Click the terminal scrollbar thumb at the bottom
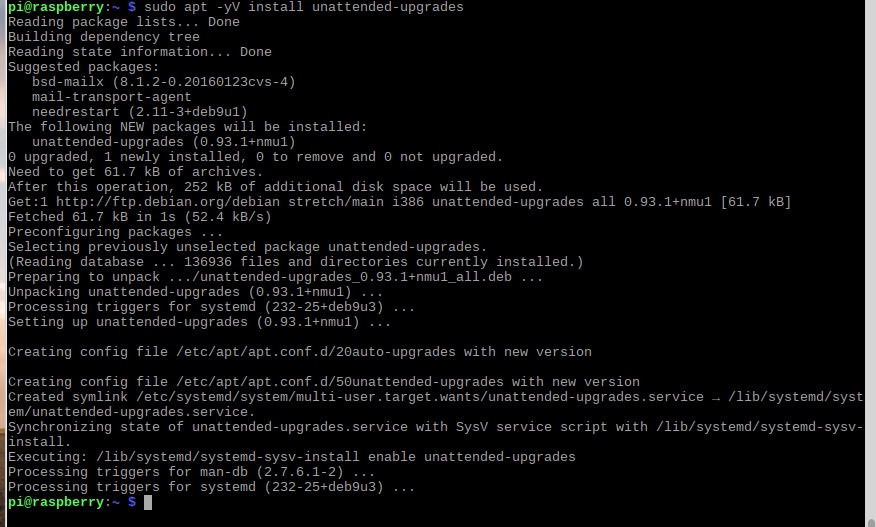The width and height of the screenshot is (876, 527). [x=870, y=524]
